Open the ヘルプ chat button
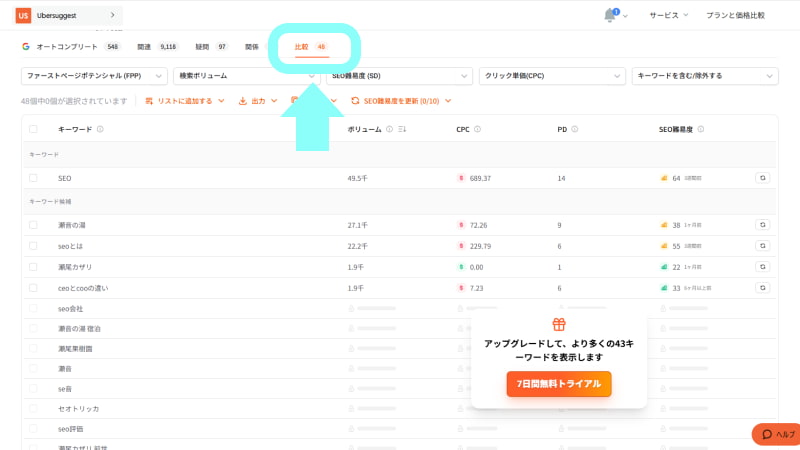This screenshot has height=450, width=800. [x=777, y=434]
